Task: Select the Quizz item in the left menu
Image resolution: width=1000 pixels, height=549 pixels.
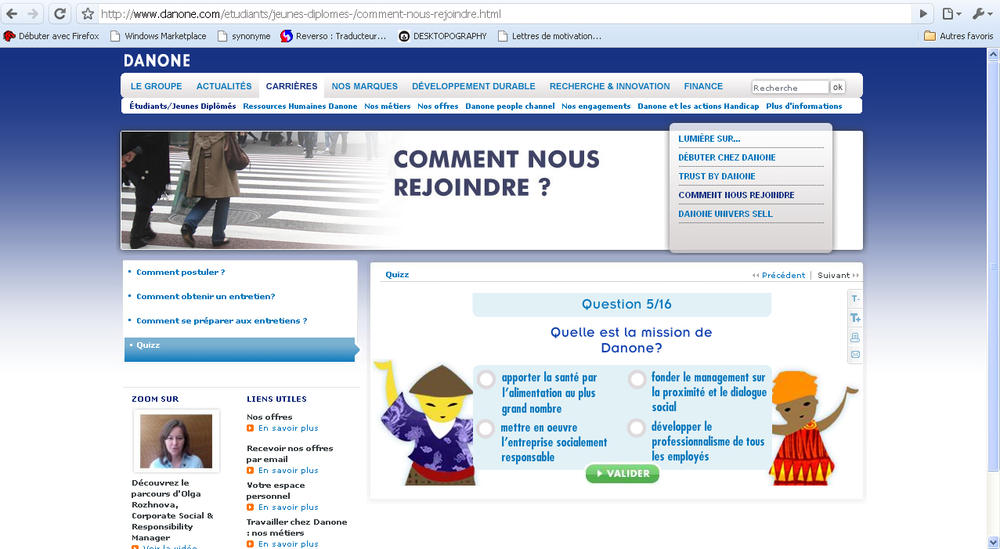Action: (240, 349)
